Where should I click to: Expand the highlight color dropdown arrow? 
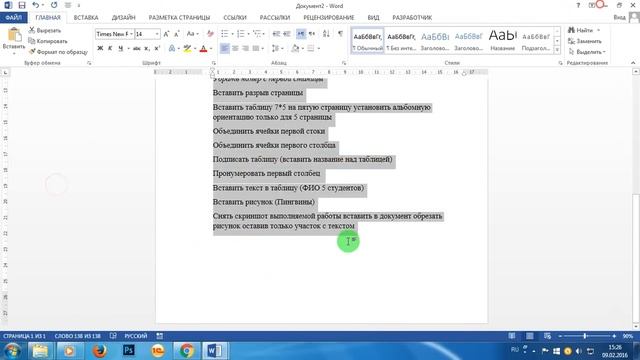click(x=195, y=48)
